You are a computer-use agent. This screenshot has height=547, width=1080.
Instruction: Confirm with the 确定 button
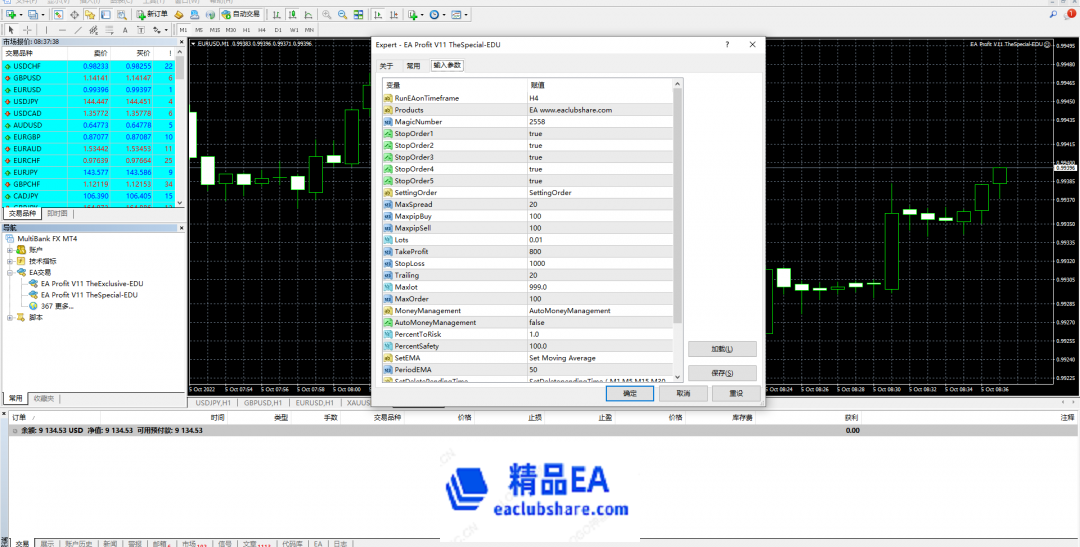630,393
